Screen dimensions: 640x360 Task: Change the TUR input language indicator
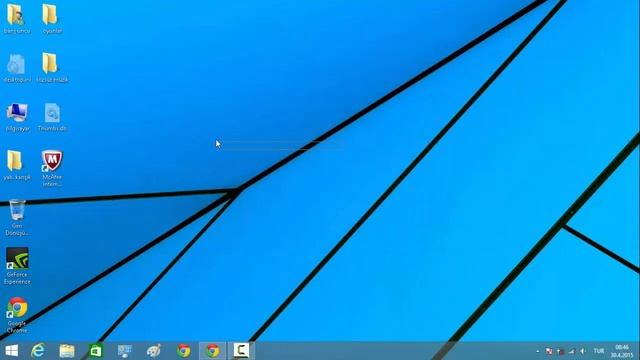point(599,351)
